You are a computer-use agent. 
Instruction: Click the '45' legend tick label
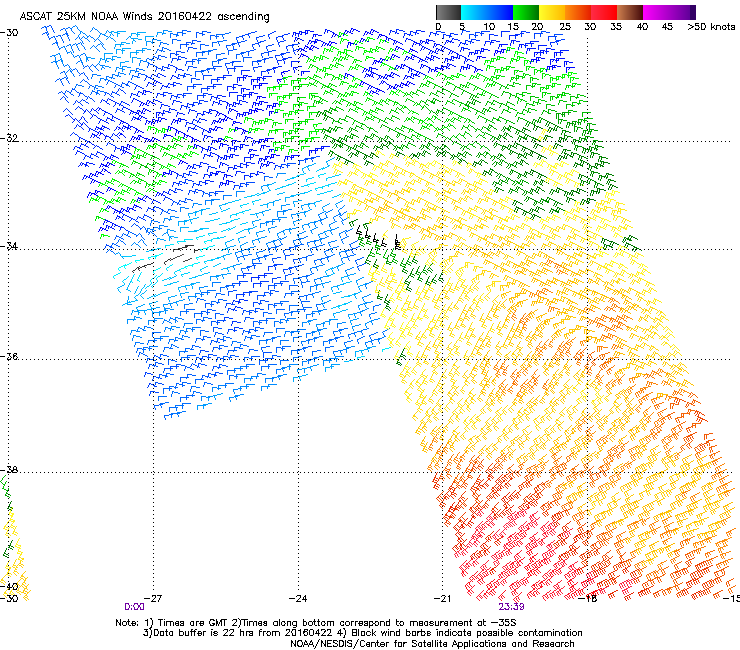click(667, 27)
